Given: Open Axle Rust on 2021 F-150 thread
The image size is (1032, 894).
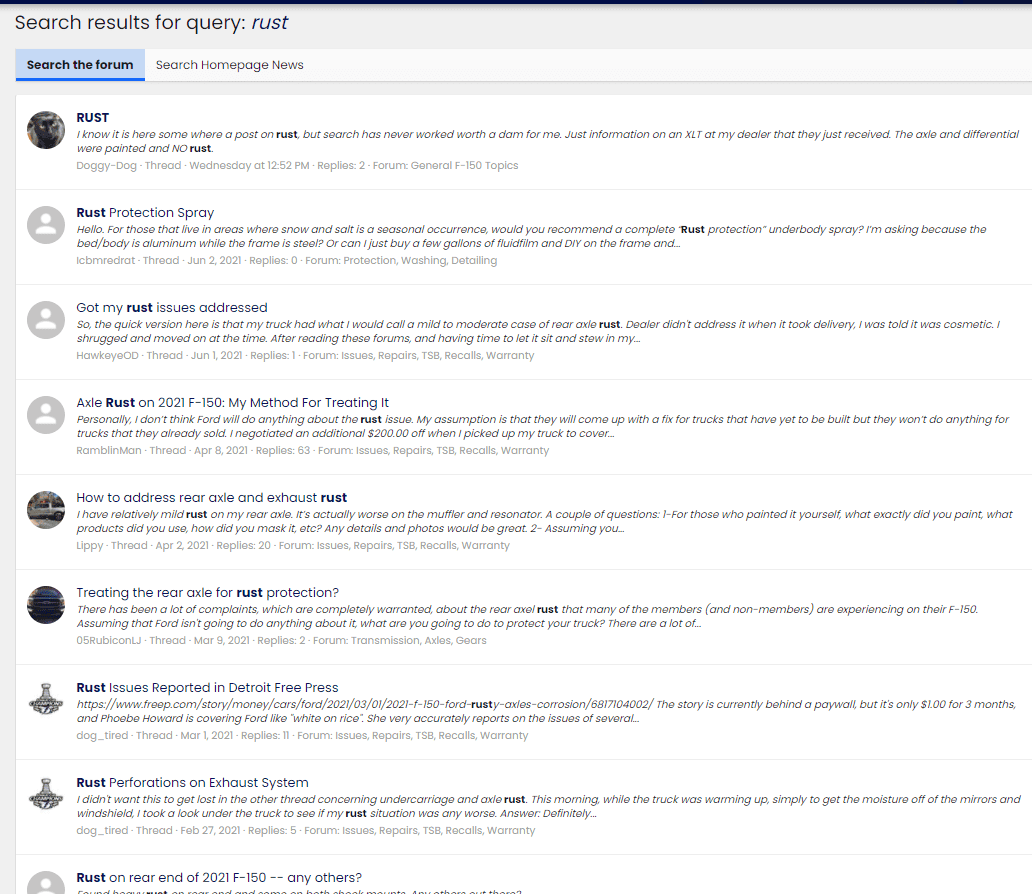Looking at the screenshot, I should point(232,402).
